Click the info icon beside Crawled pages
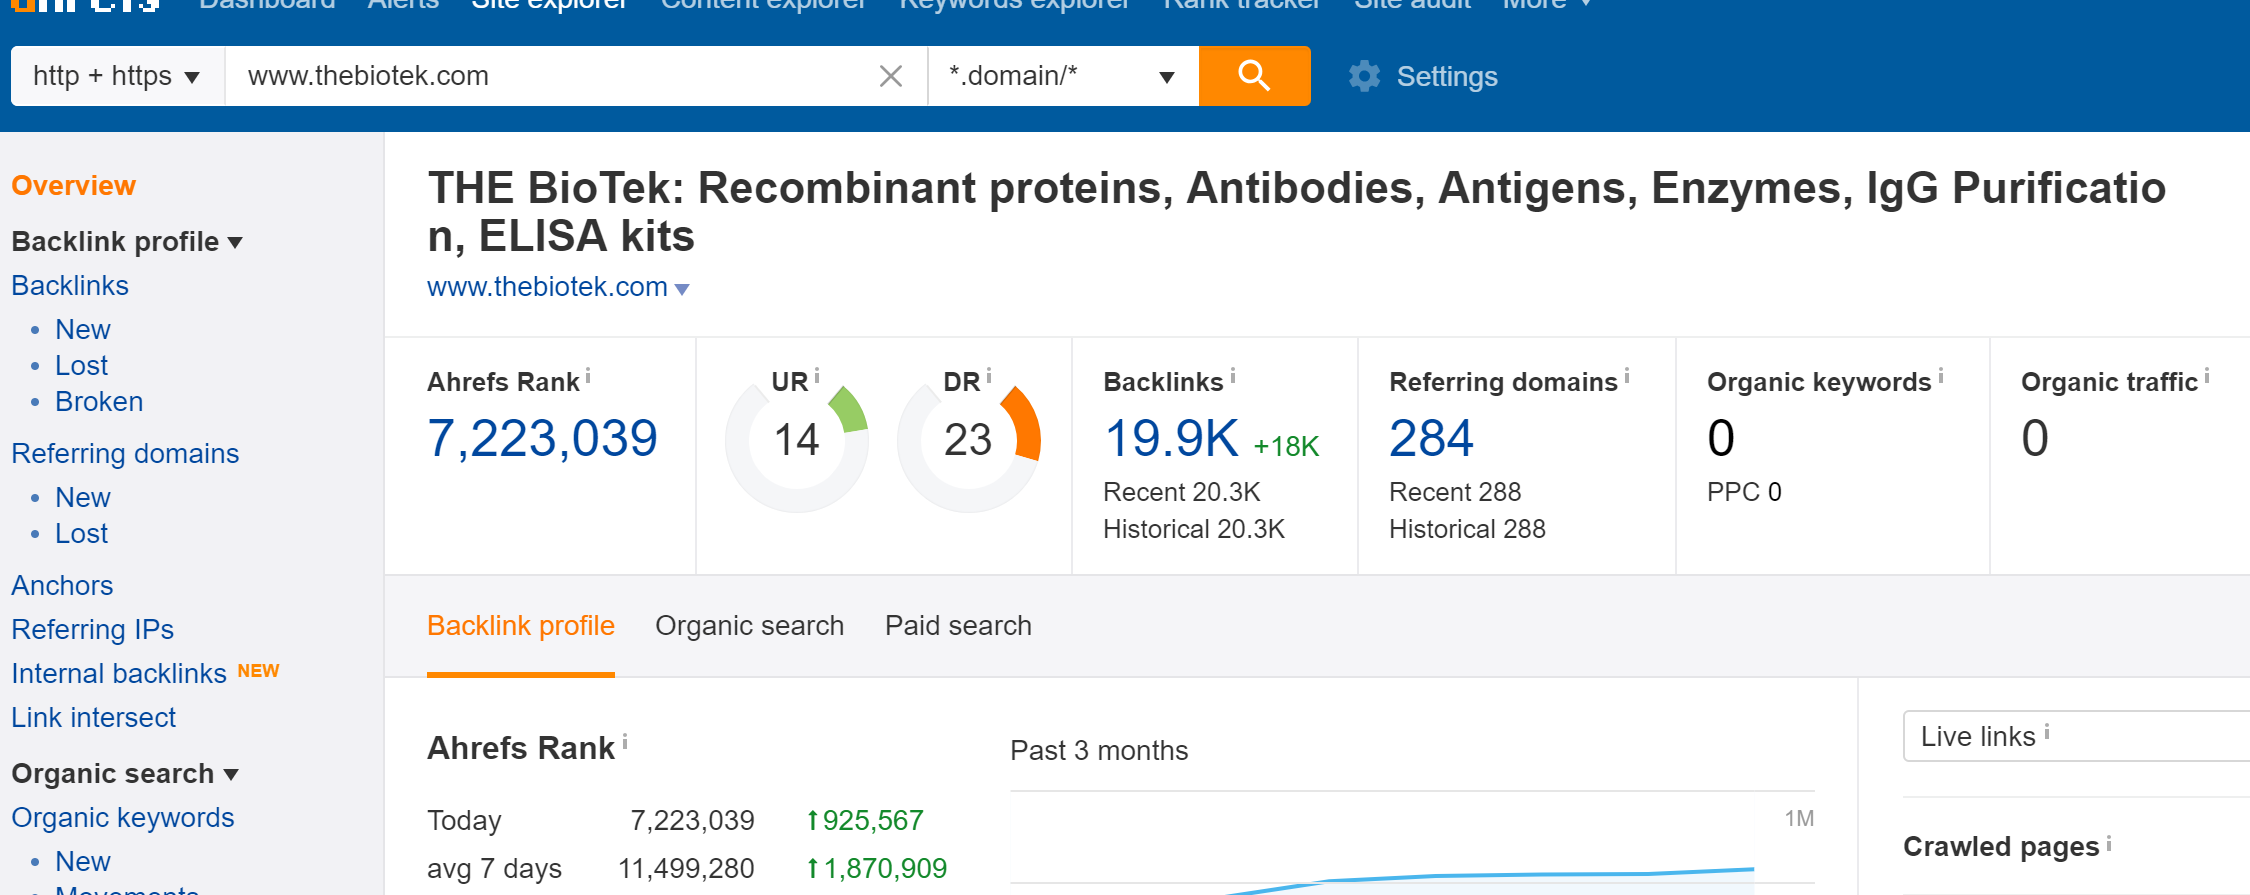The width and height of the screenshot is (2250, 895). click(x=2109, y=843)
